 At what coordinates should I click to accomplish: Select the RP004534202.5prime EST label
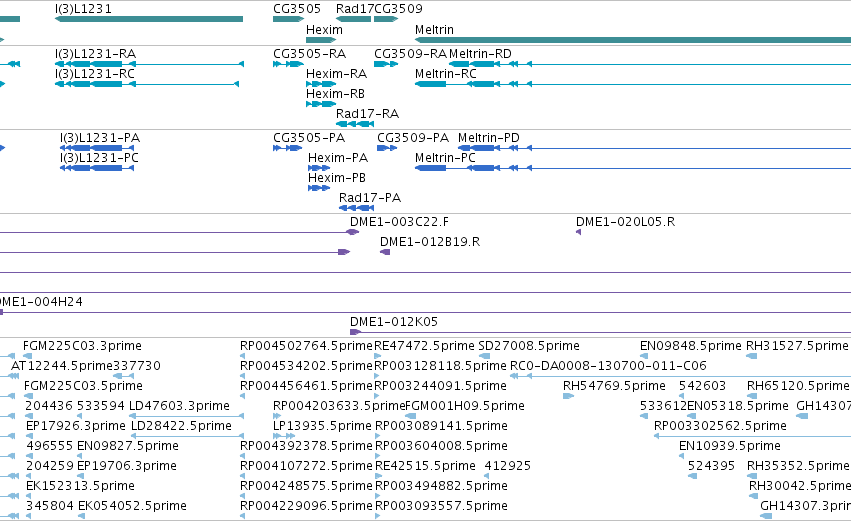[307, 366]
